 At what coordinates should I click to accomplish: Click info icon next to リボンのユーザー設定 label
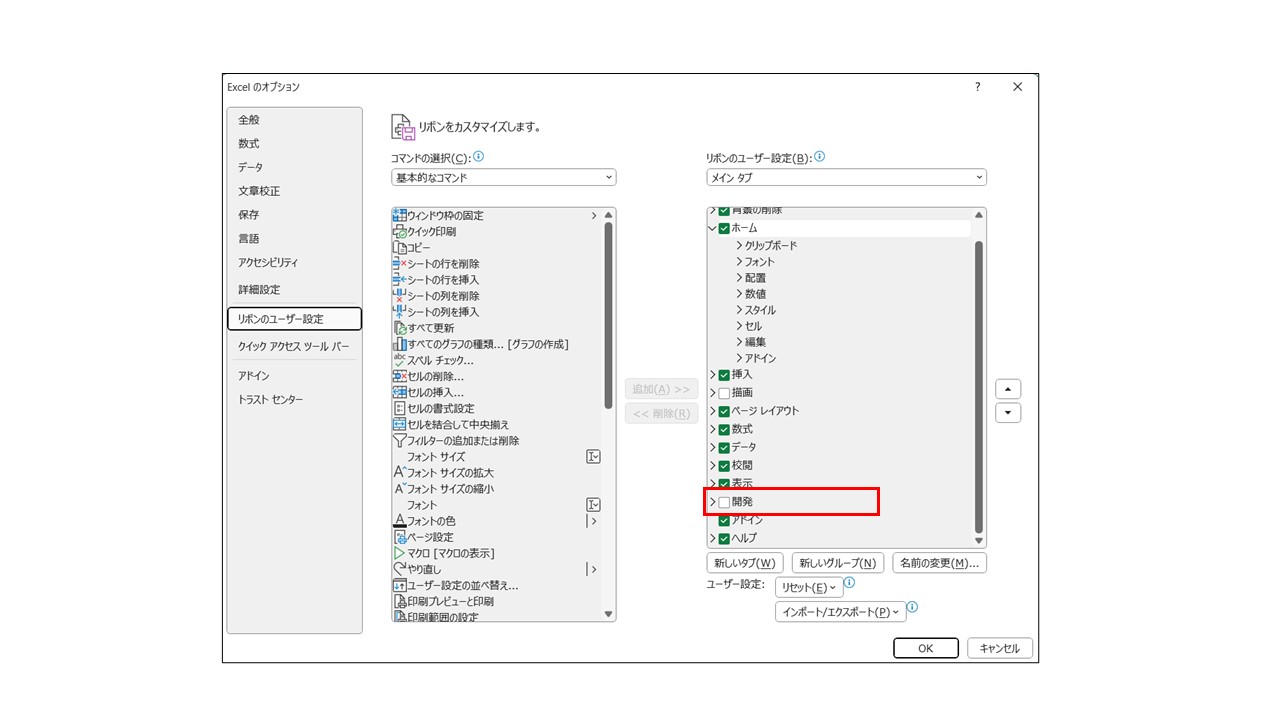point(819,157)
